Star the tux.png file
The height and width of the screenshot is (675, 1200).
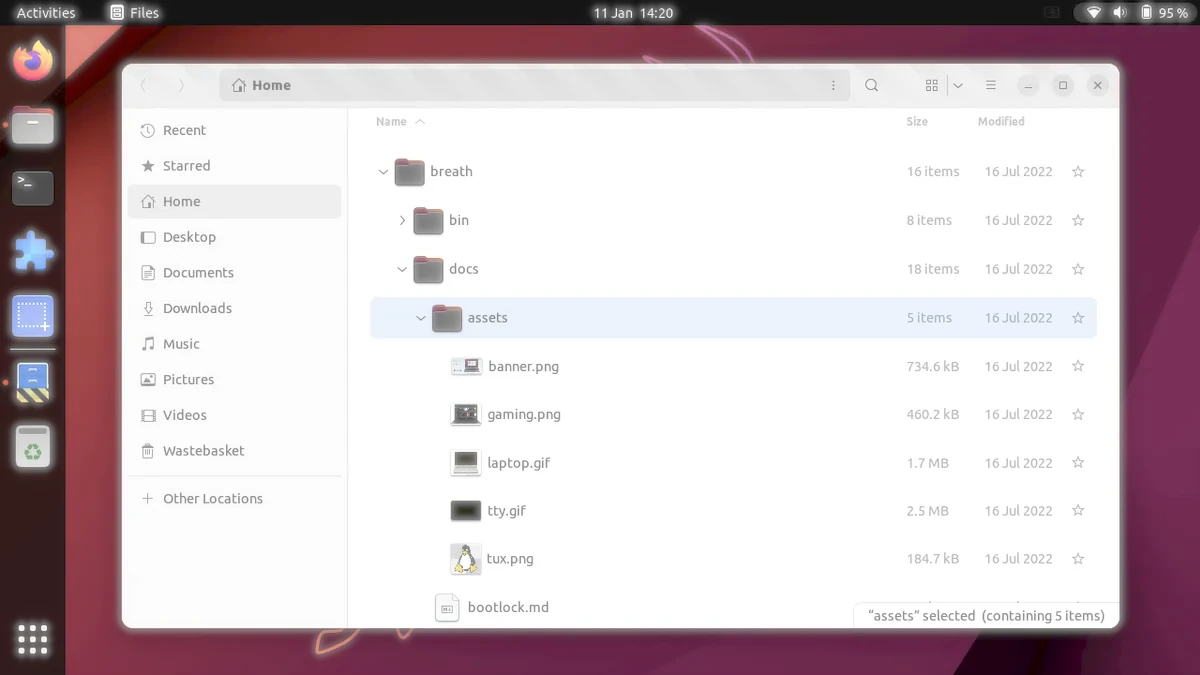[x=1078, y=559]
